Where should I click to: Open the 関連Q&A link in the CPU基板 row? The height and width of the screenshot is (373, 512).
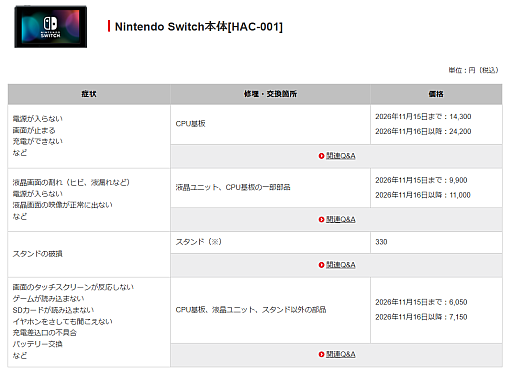click(x=340, y=156)
